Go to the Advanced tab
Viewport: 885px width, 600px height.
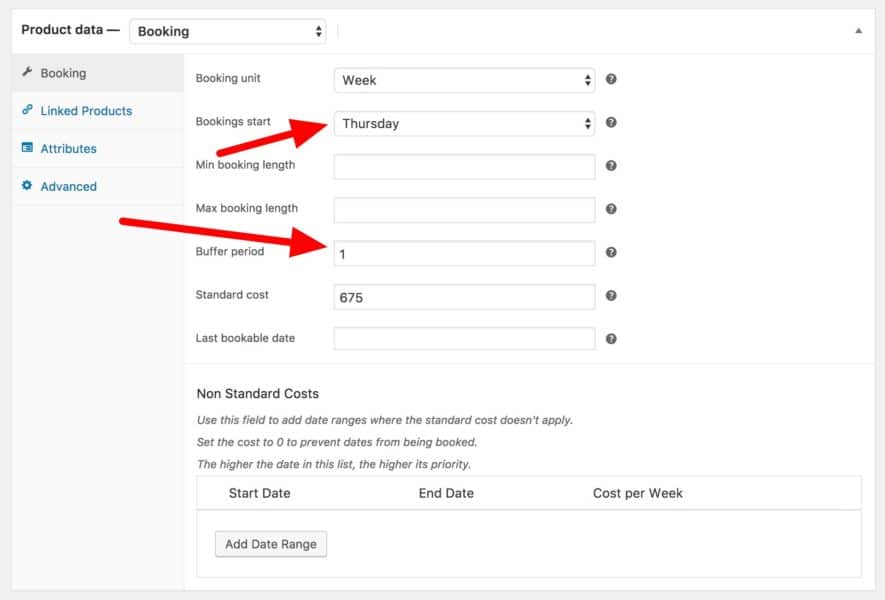[x=68, y=187]
